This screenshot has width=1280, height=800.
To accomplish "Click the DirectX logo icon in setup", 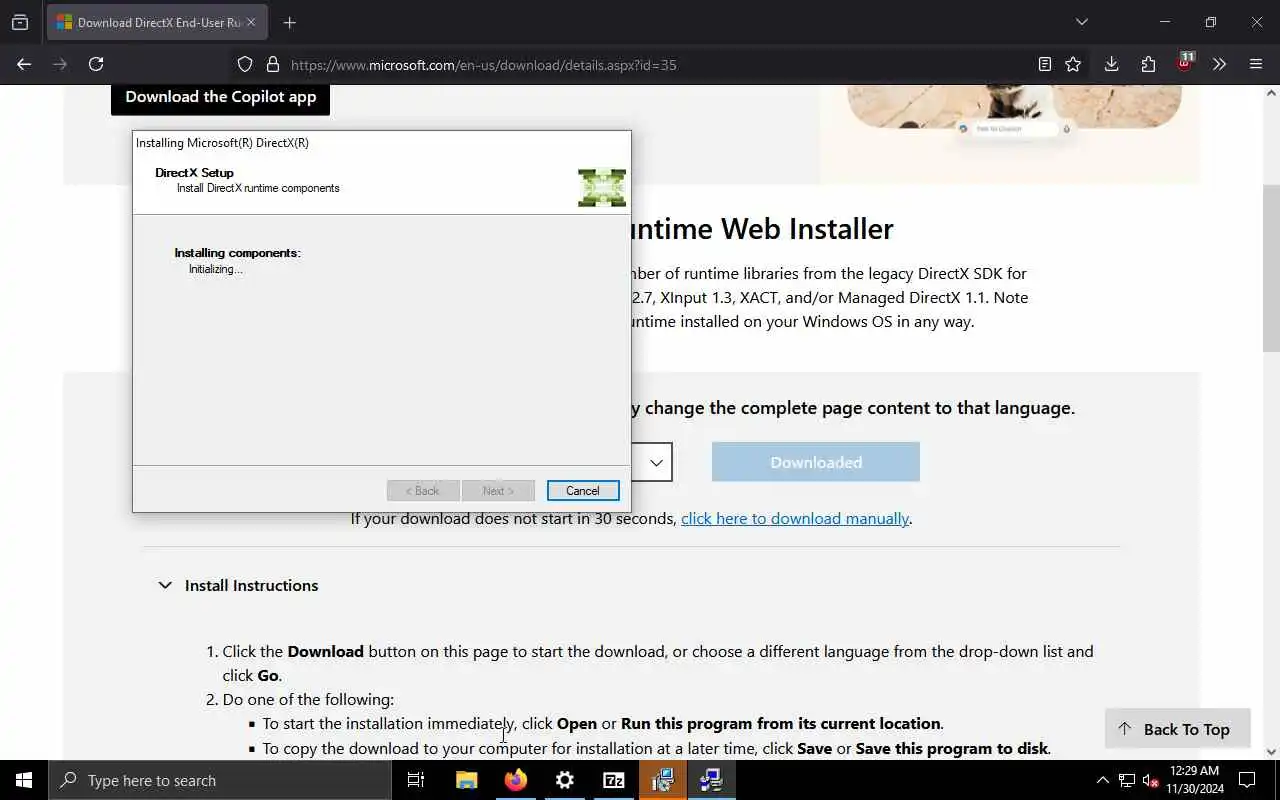I will (x=602, y=187).
